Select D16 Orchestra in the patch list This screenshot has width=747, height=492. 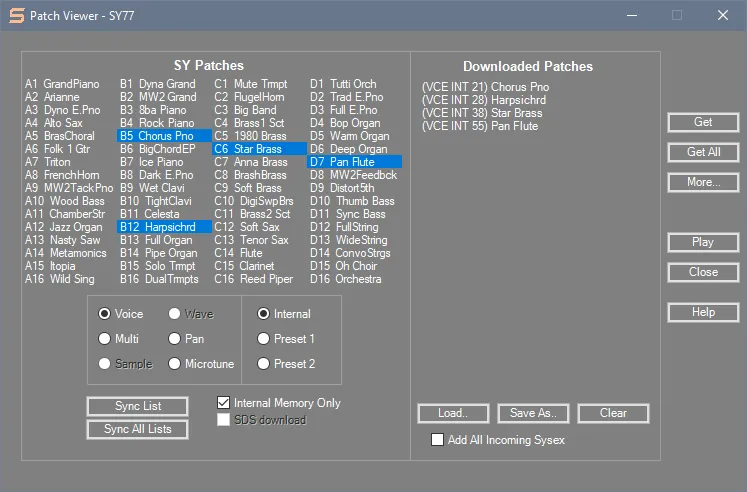click(345, 279)
